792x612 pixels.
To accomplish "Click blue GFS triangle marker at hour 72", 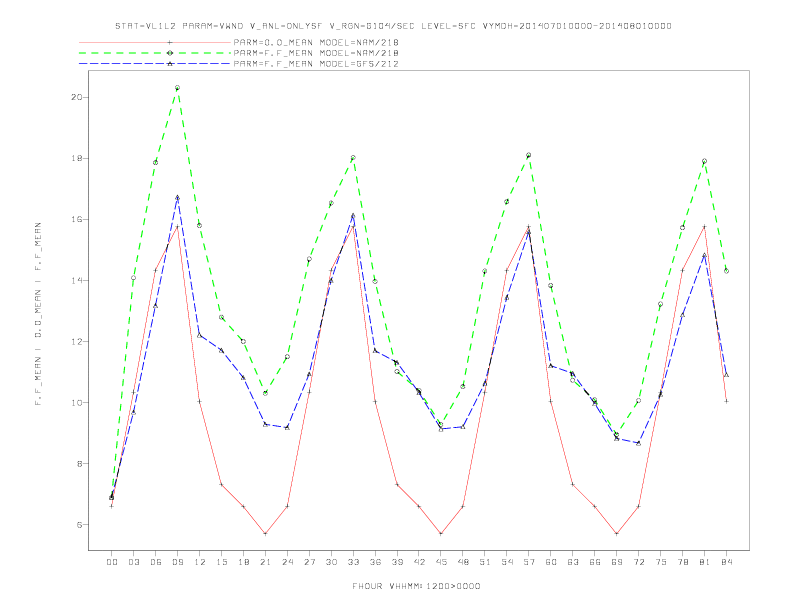I will 638,443.
